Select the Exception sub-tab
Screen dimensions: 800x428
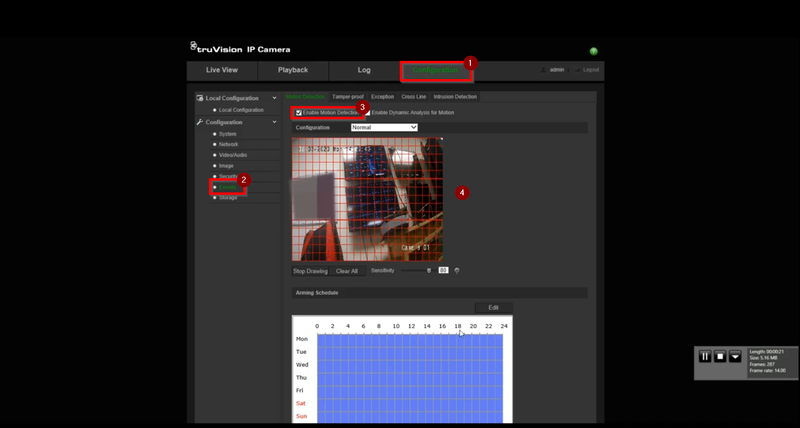click(x=383, y=97)
